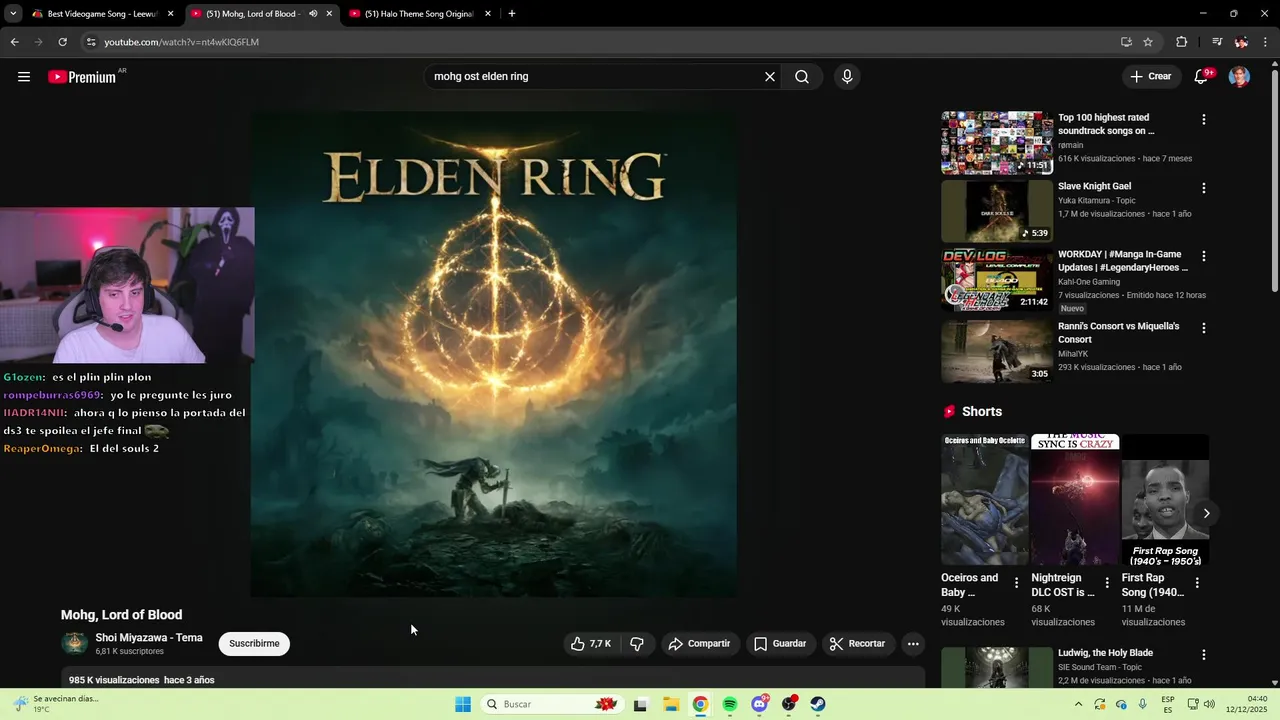1280x720 pixels.
Task: Clear the search box with X icon
Action: [770, 77]
